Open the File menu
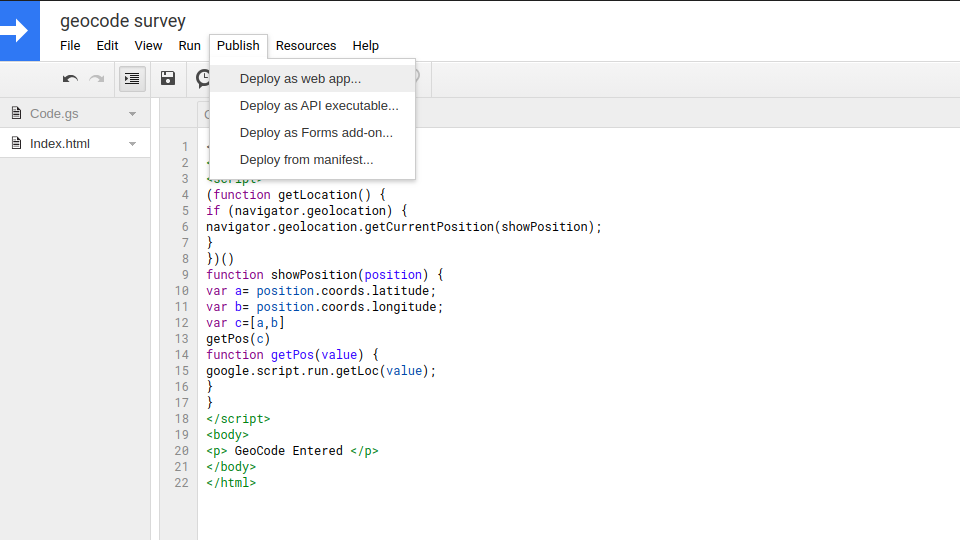The image size is (960, 540). (70, 46)
